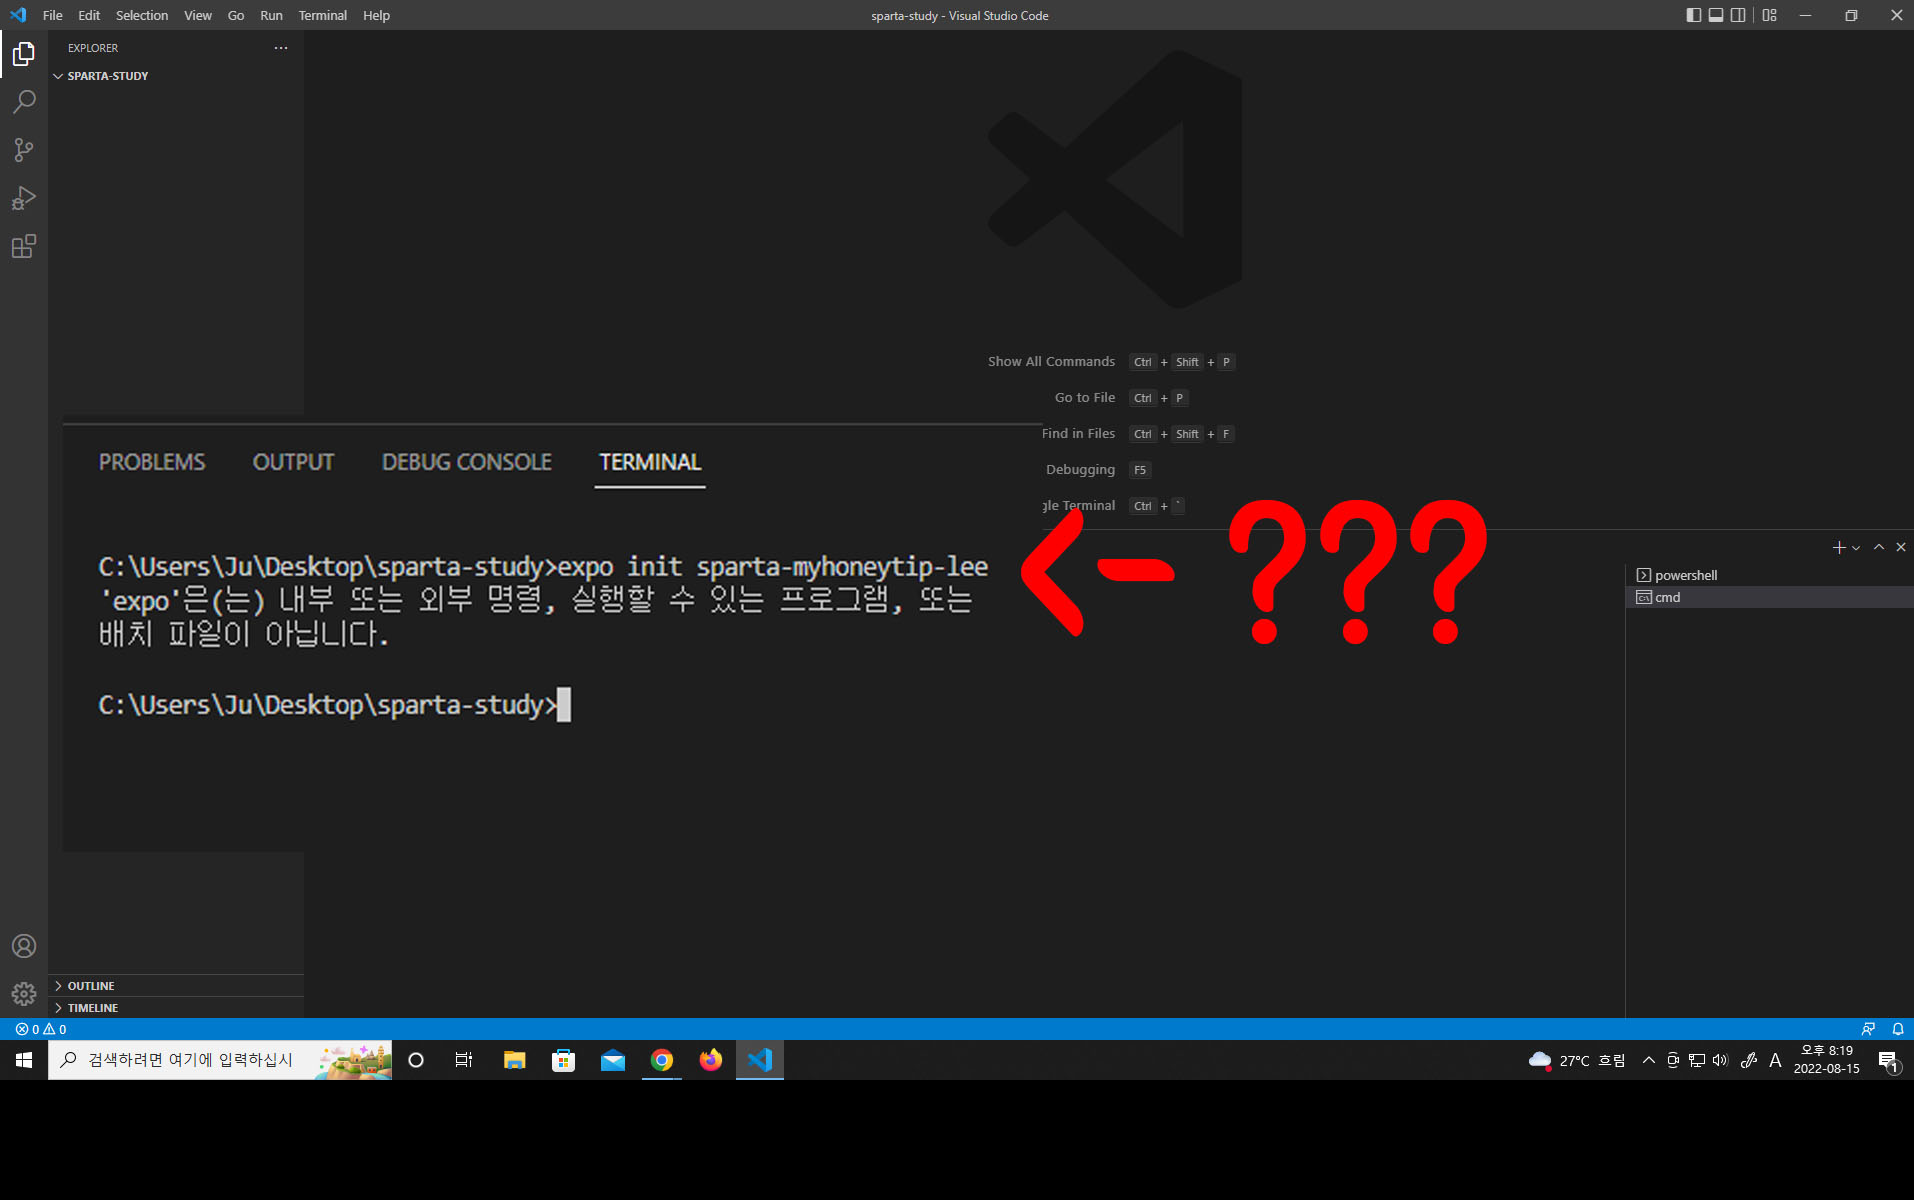Toggle the secondary side bar layout
This screenshot has height=1200, width=1914.
(1738, 15)
